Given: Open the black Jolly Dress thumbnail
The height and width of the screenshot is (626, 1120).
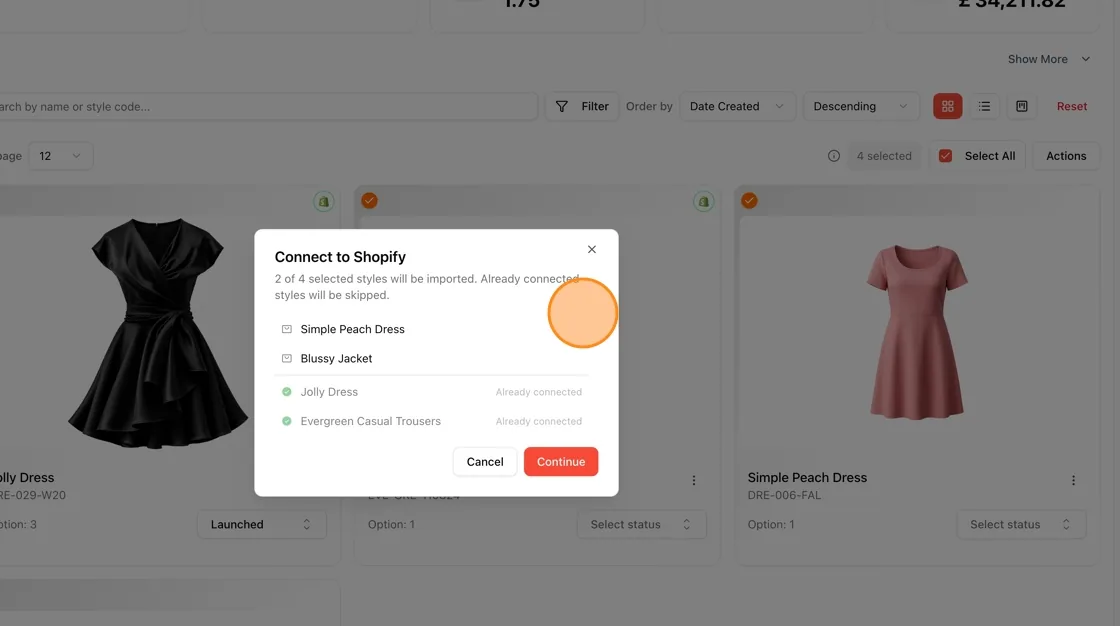Looking at the screenshot, I should (157, 333).
